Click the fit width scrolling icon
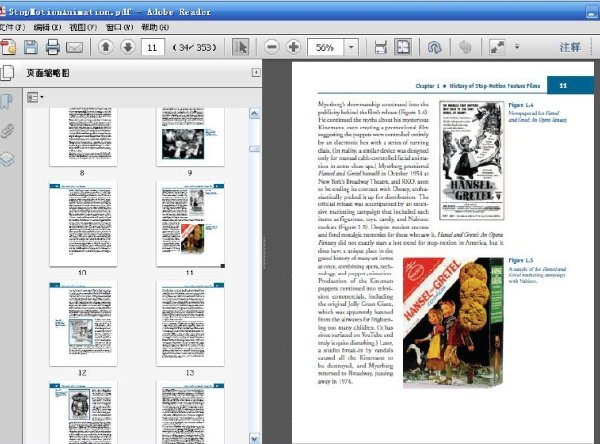 point(380,47)
